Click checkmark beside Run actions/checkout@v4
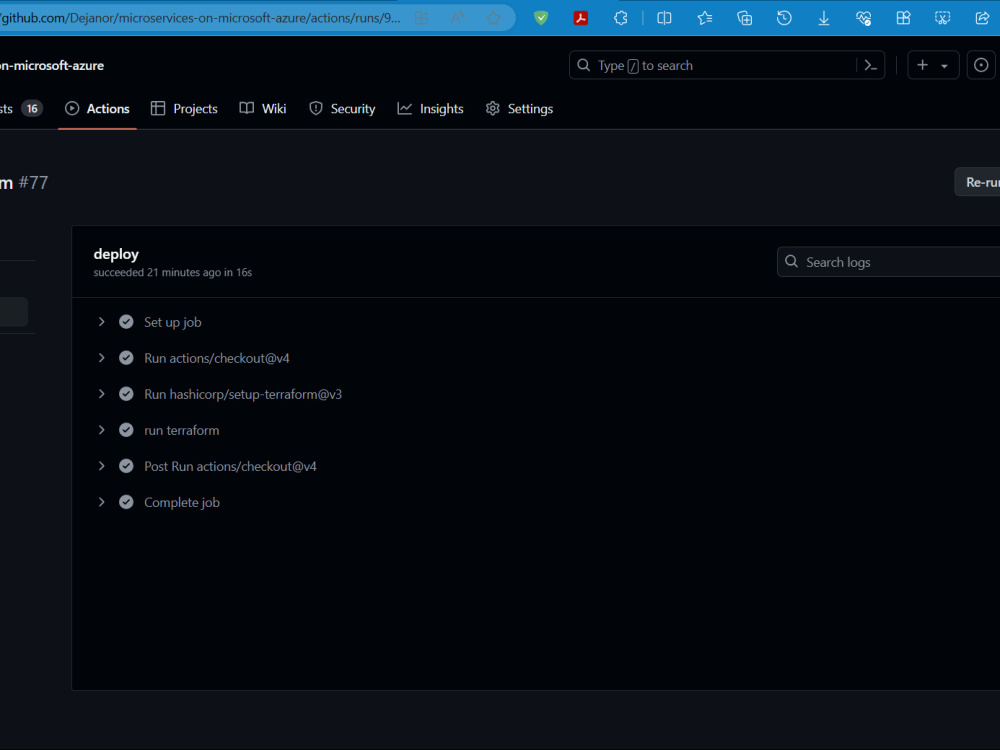Screen dimensions: 1000x750 (126, 358)
